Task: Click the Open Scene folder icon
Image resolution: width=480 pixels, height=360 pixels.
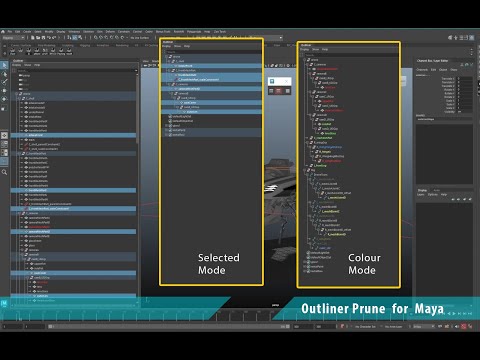Action: tap(38, 38)
